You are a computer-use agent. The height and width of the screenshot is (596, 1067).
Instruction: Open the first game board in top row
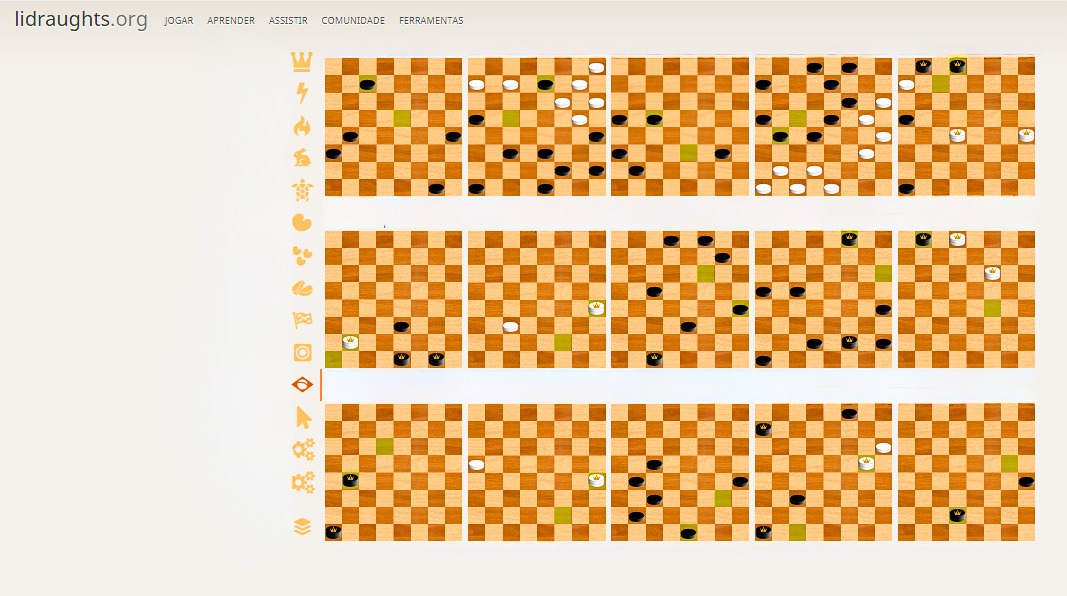(393, 127)
